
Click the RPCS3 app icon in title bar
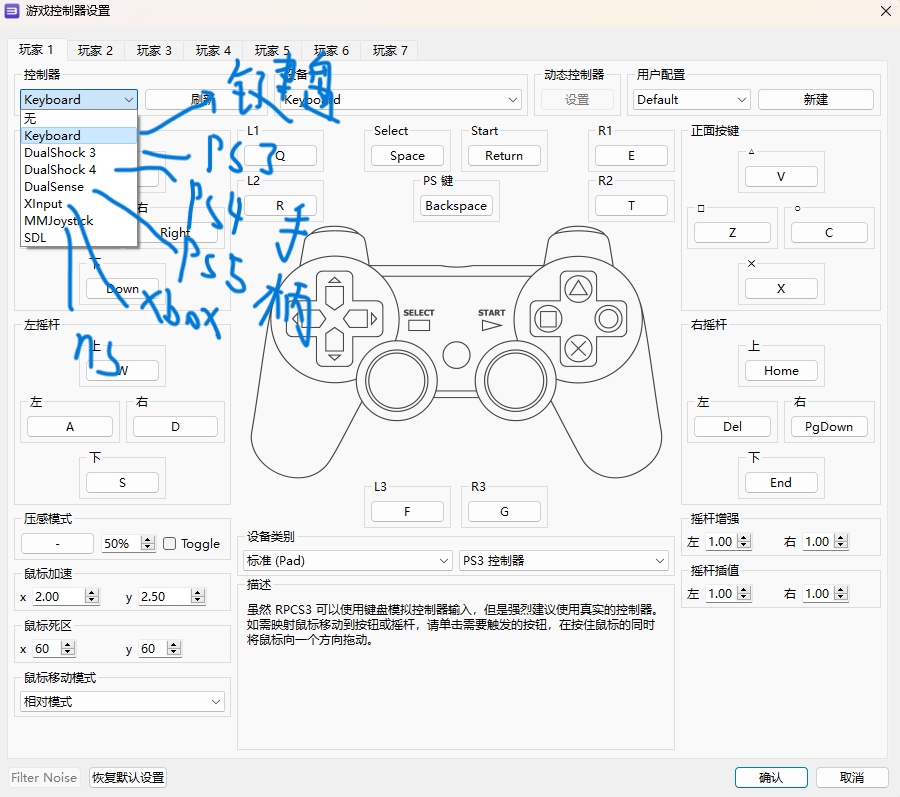[x=12, y=11]
